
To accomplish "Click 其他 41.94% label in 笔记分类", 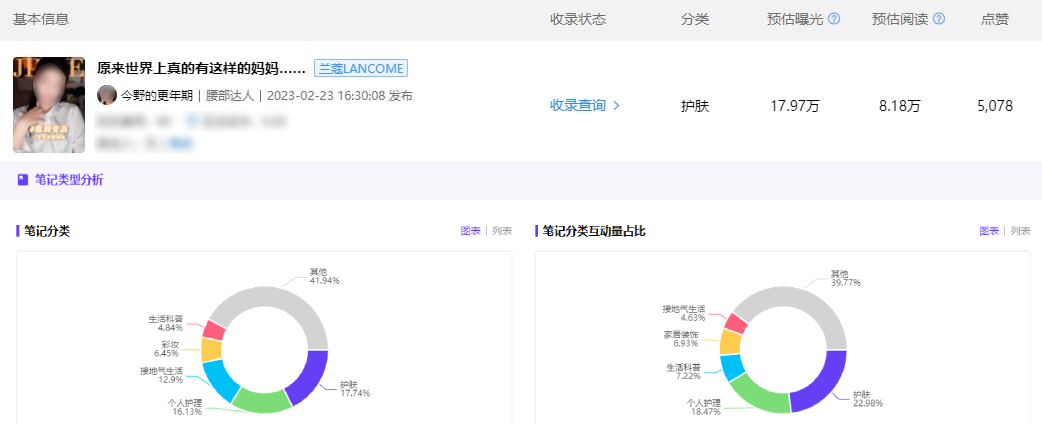I will 324,276.
